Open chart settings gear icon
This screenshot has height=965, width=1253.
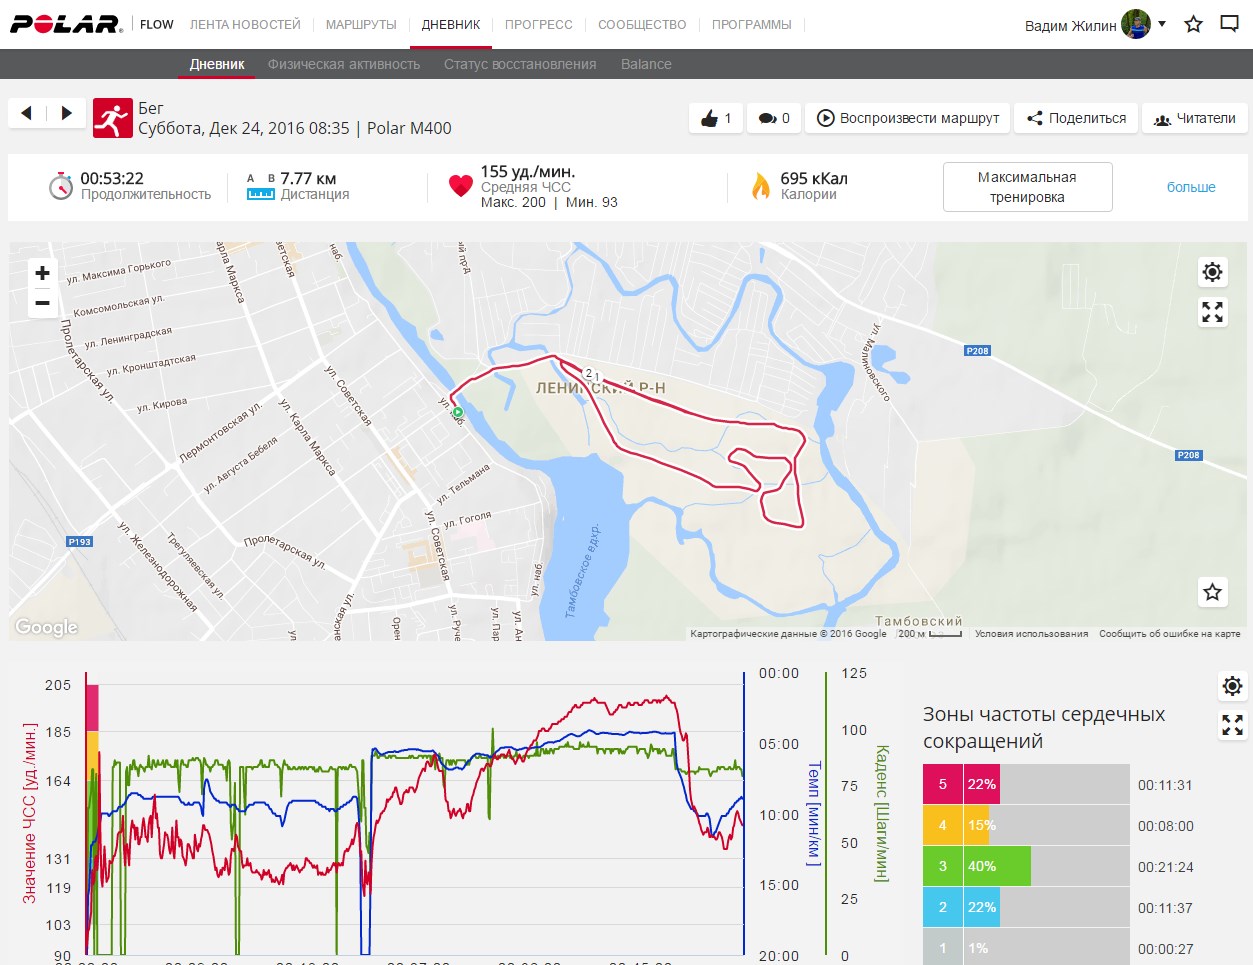point(1232,686)
